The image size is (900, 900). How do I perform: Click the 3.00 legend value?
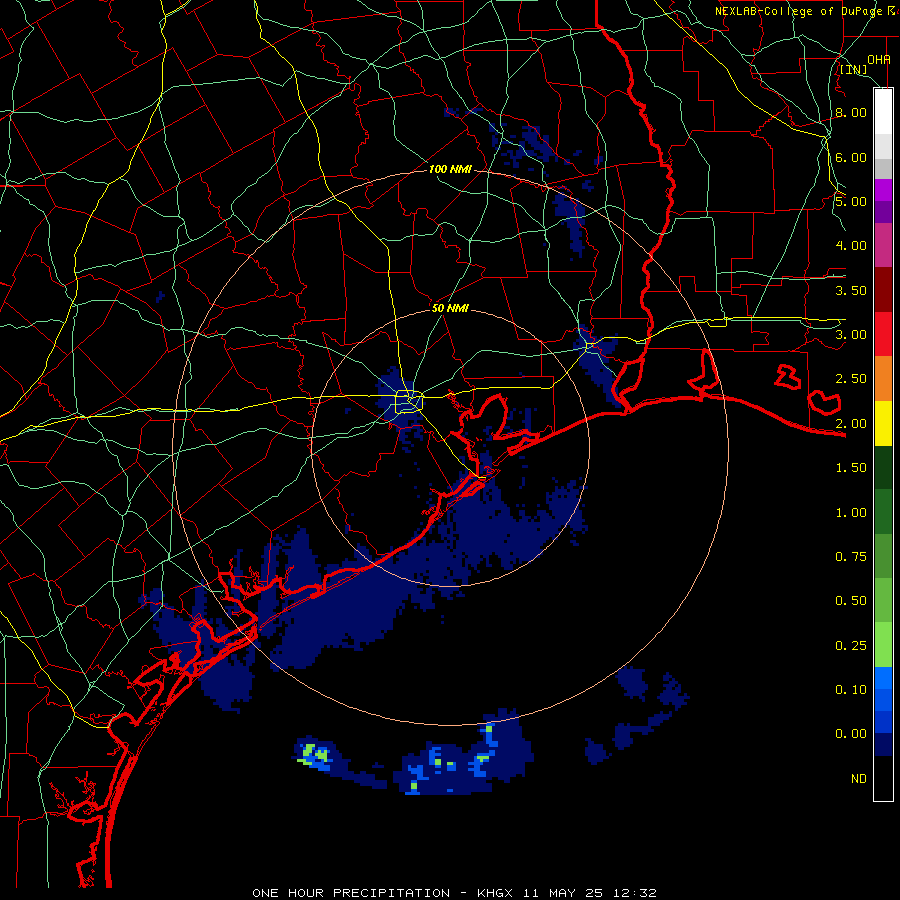coord(851,335)
